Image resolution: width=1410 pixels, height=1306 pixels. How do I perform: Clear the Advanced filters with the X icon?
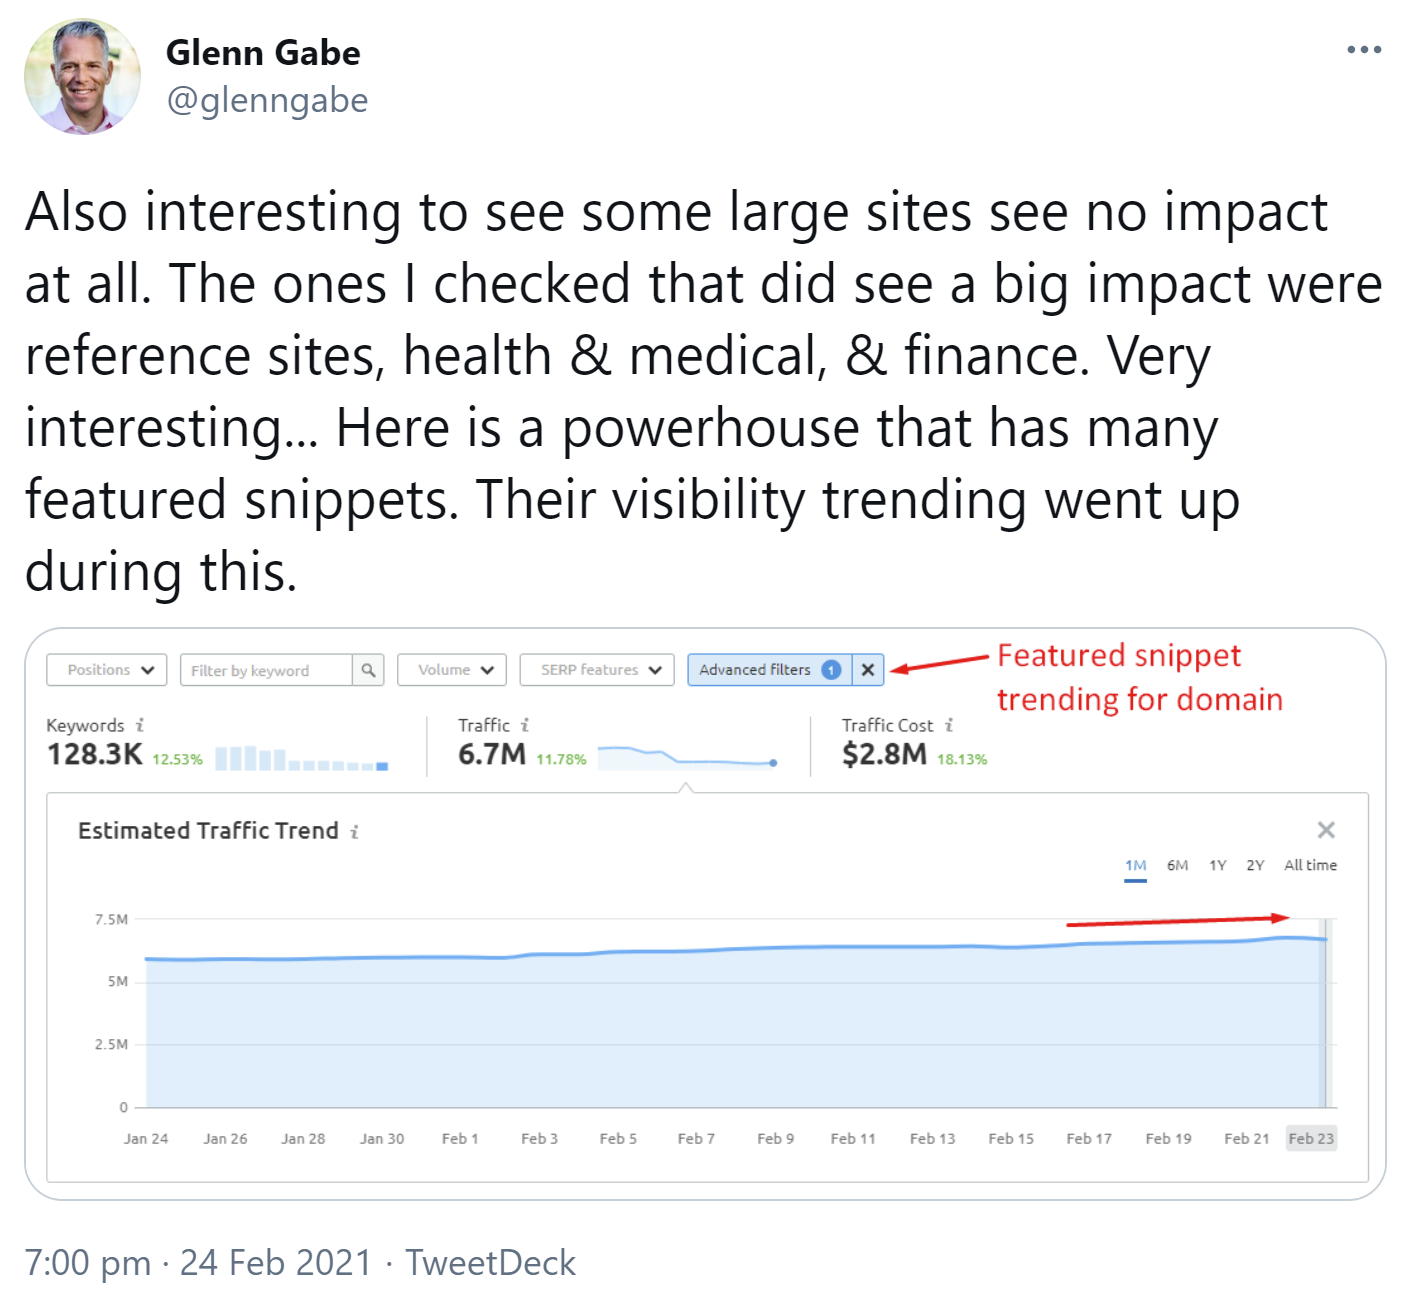(867, 670)
